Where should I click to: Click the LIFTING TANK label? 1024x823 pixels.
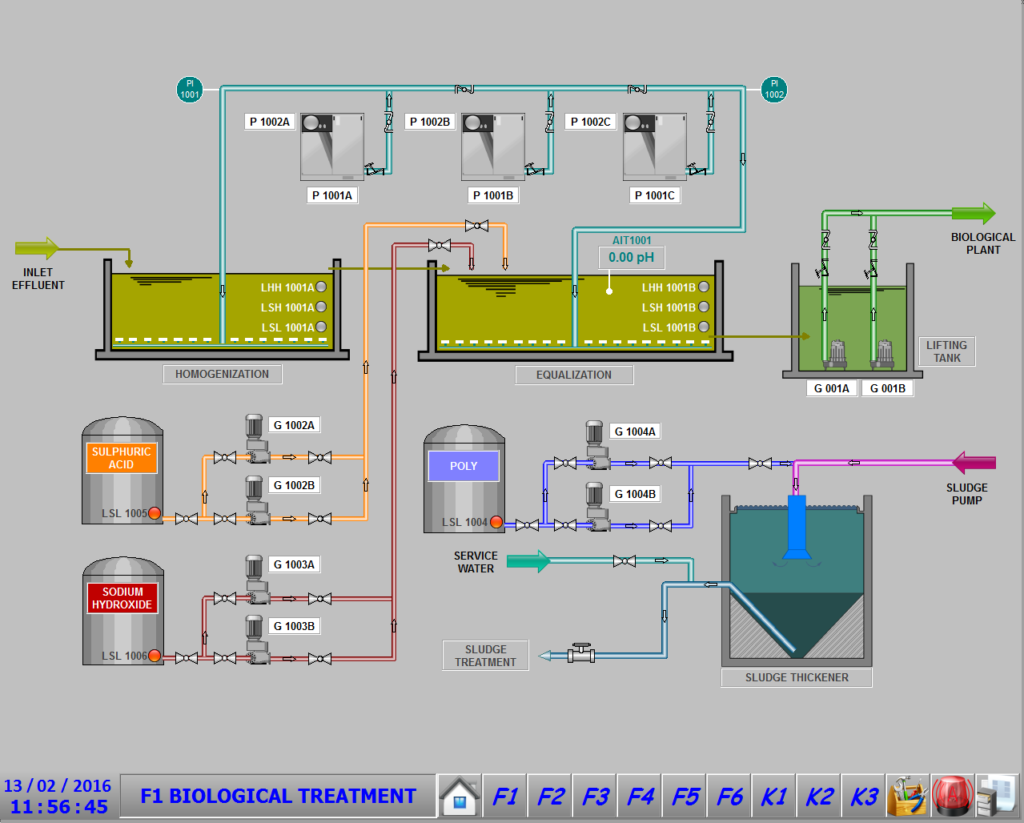tap(947, 351)
